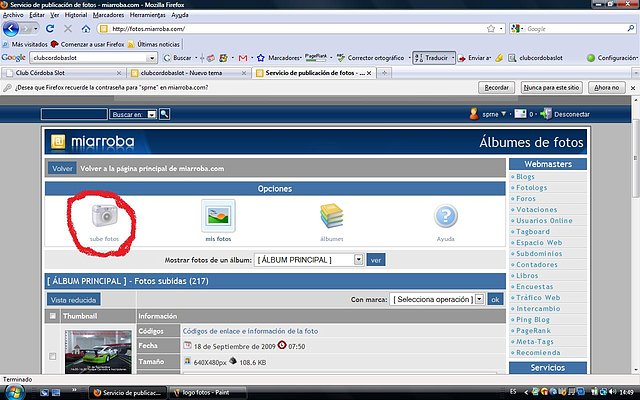Screen dimensions: 640x400
Task: Expand the Buscar en dropdown
Action: 151,115
